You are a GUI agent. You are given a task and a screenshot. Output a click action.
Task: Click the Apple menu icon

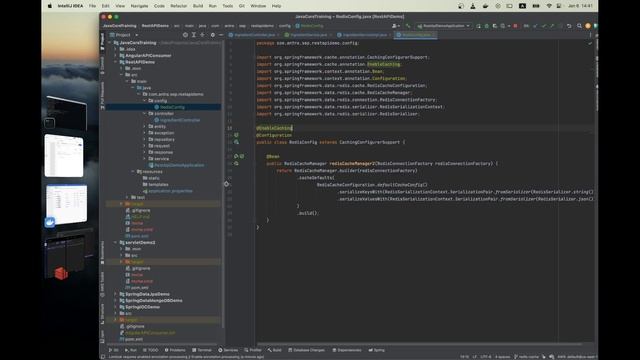pyautogui.click(x=50, y=6)
